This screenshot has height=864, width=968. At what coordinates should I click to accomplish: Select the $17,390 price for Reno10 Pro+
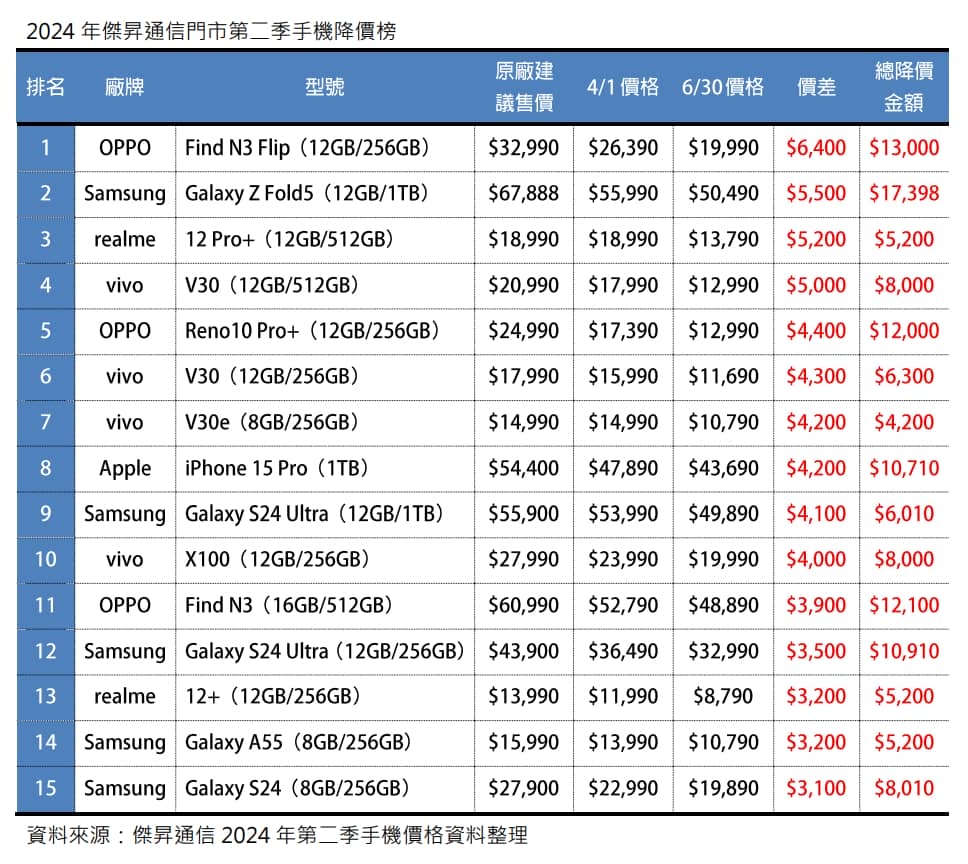[623, 331]
